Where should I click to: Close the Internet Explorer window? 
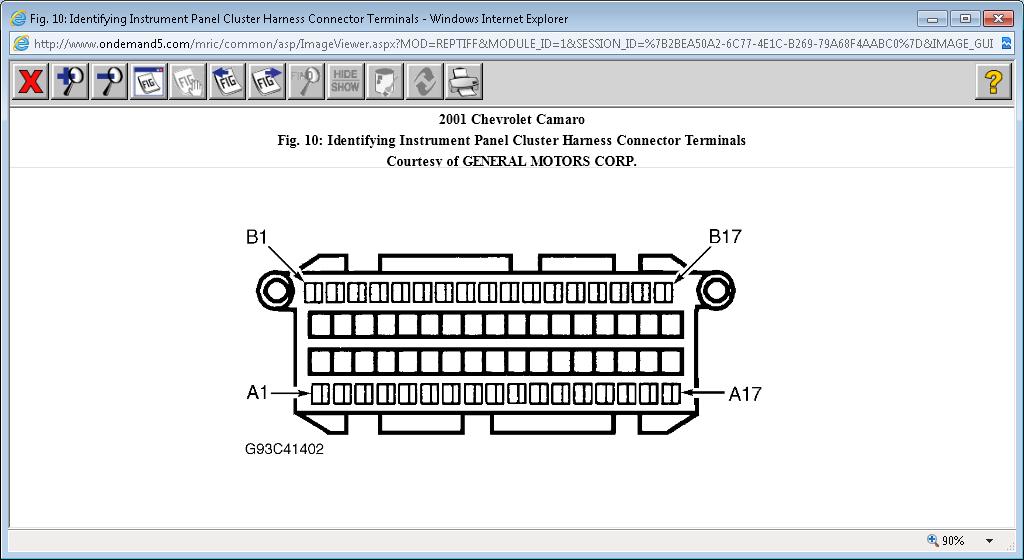tap(998, 18)
